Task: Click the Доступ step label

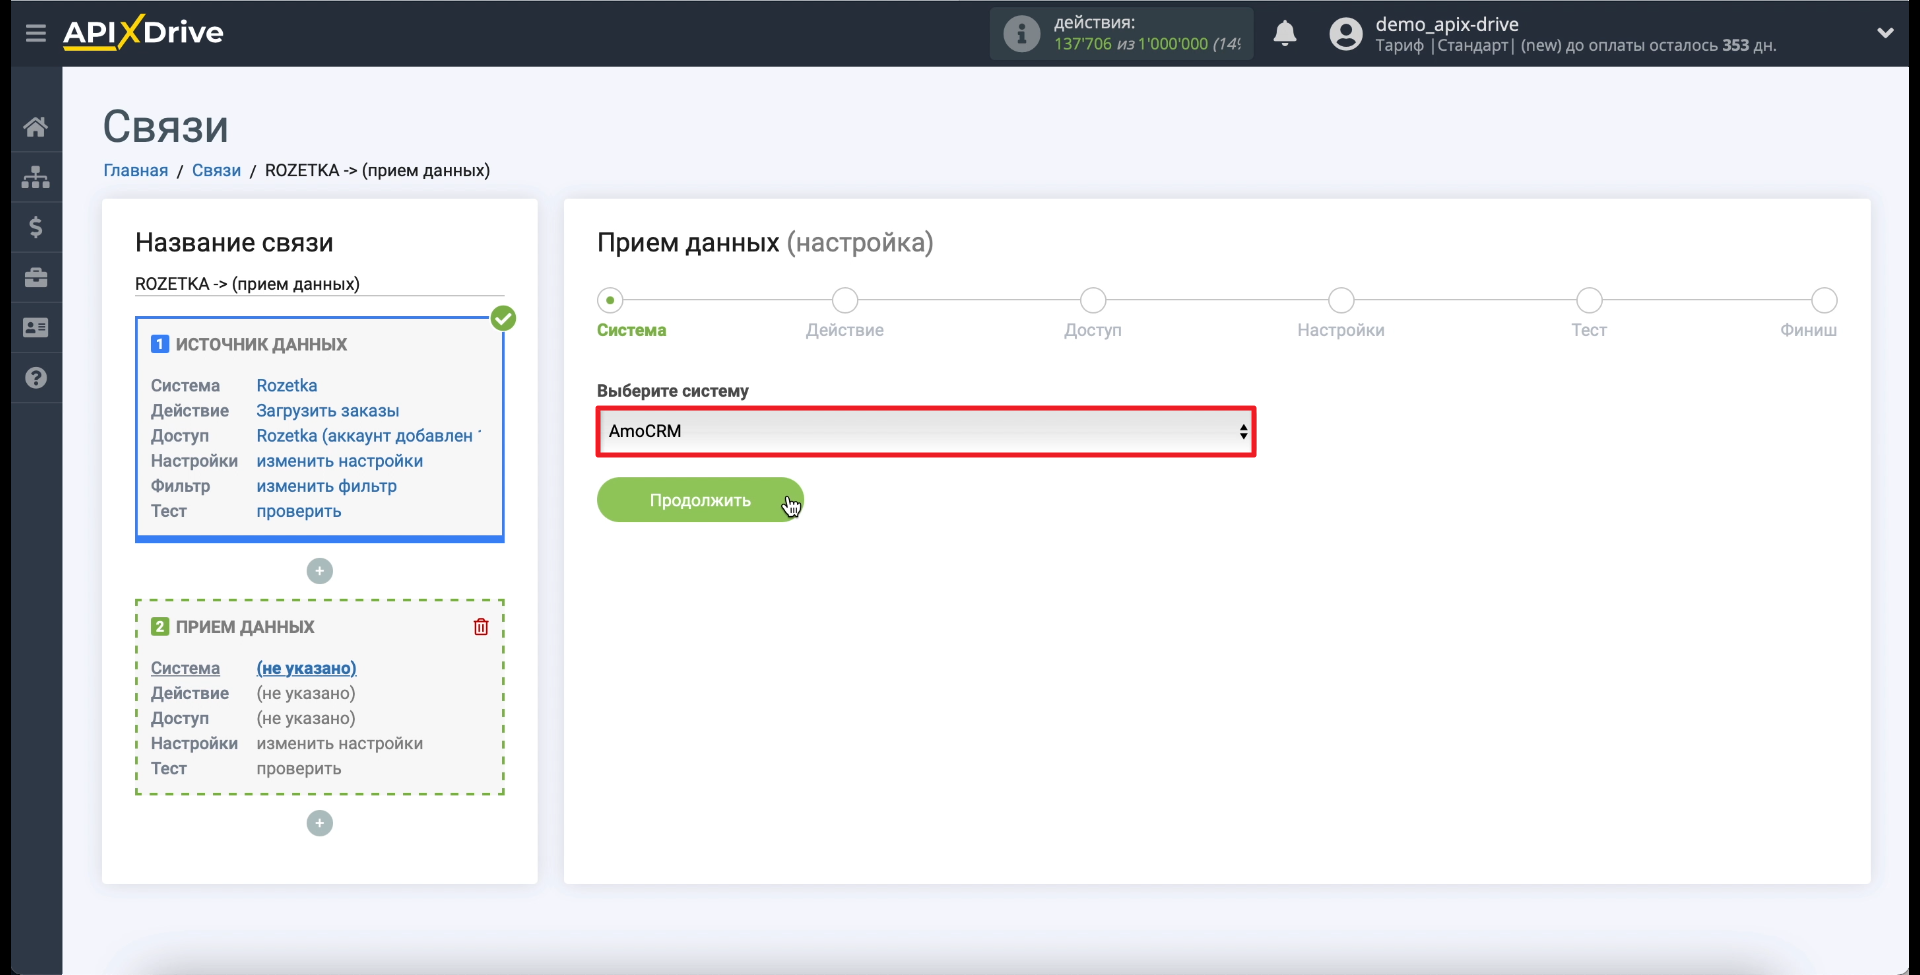Action: tap(1093, 330)
